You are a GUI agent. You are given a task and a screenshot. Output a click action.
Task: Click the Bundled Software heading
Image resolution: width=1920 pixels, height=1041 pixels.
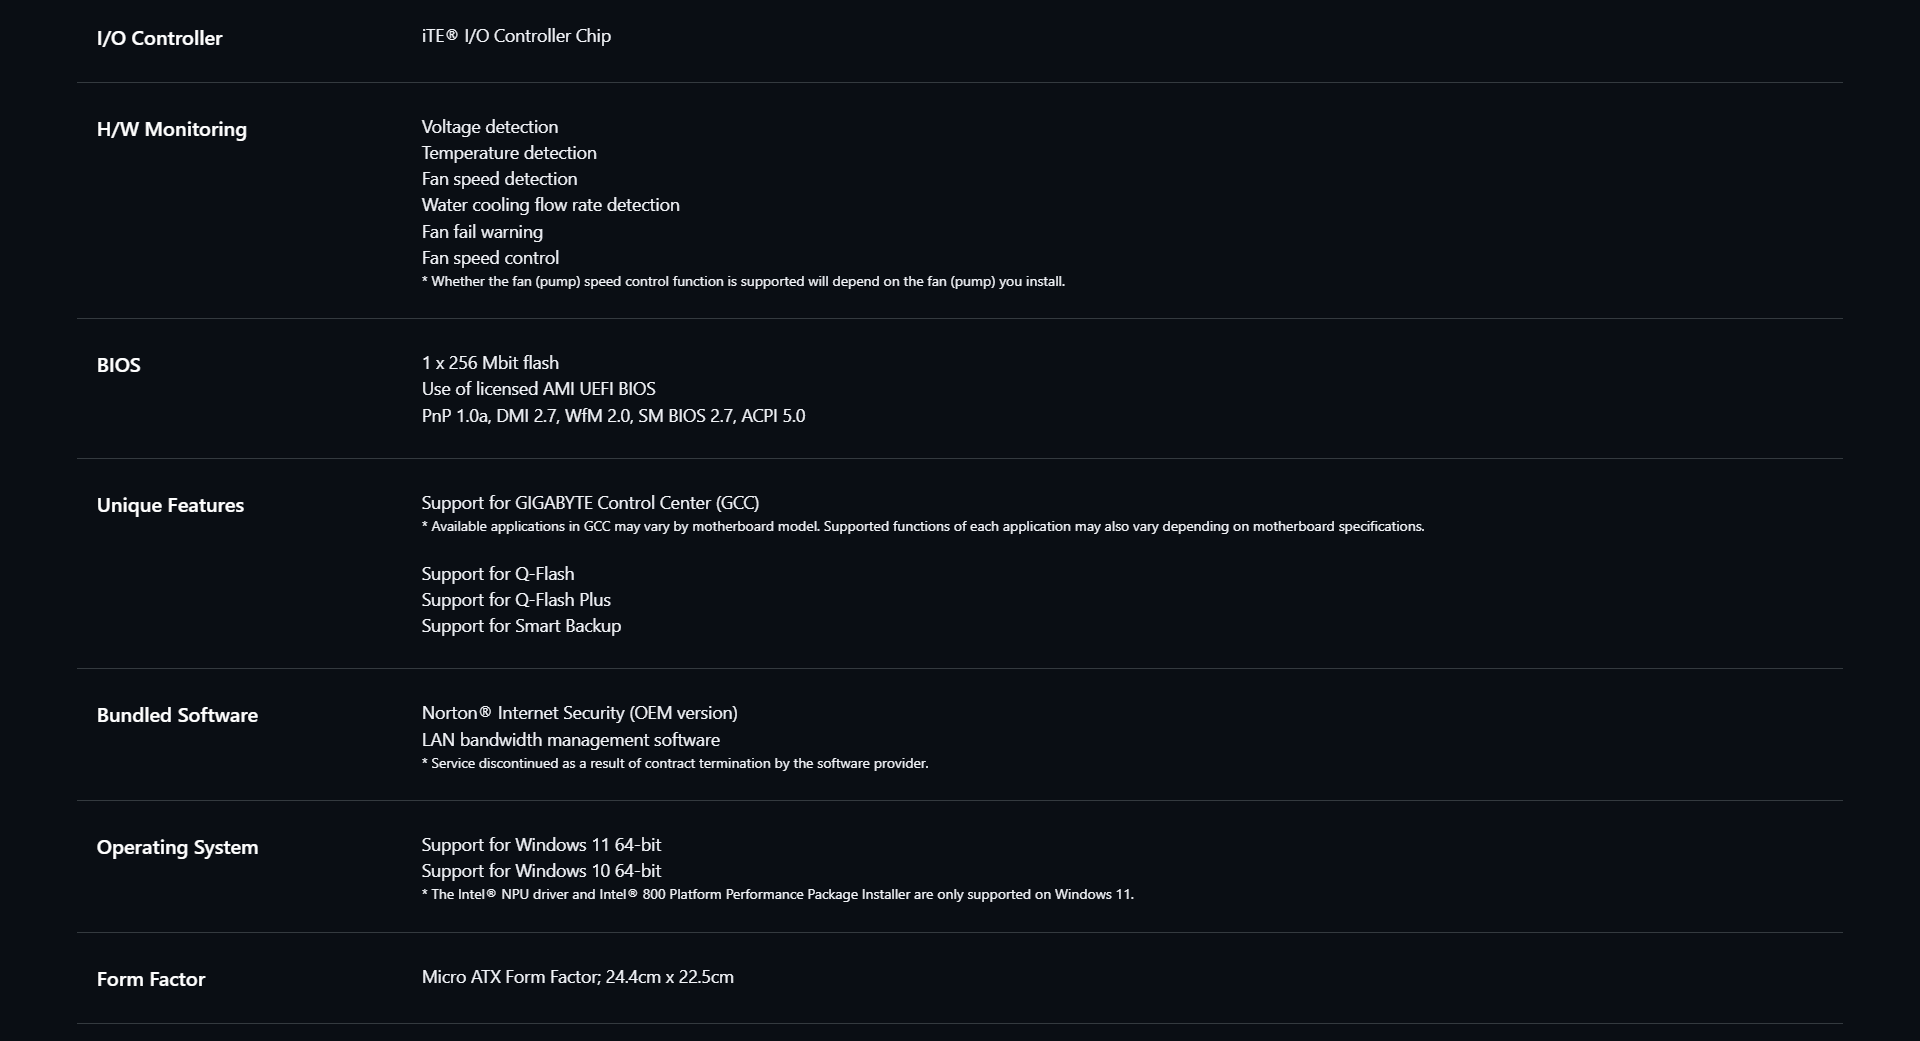(177, 715)
